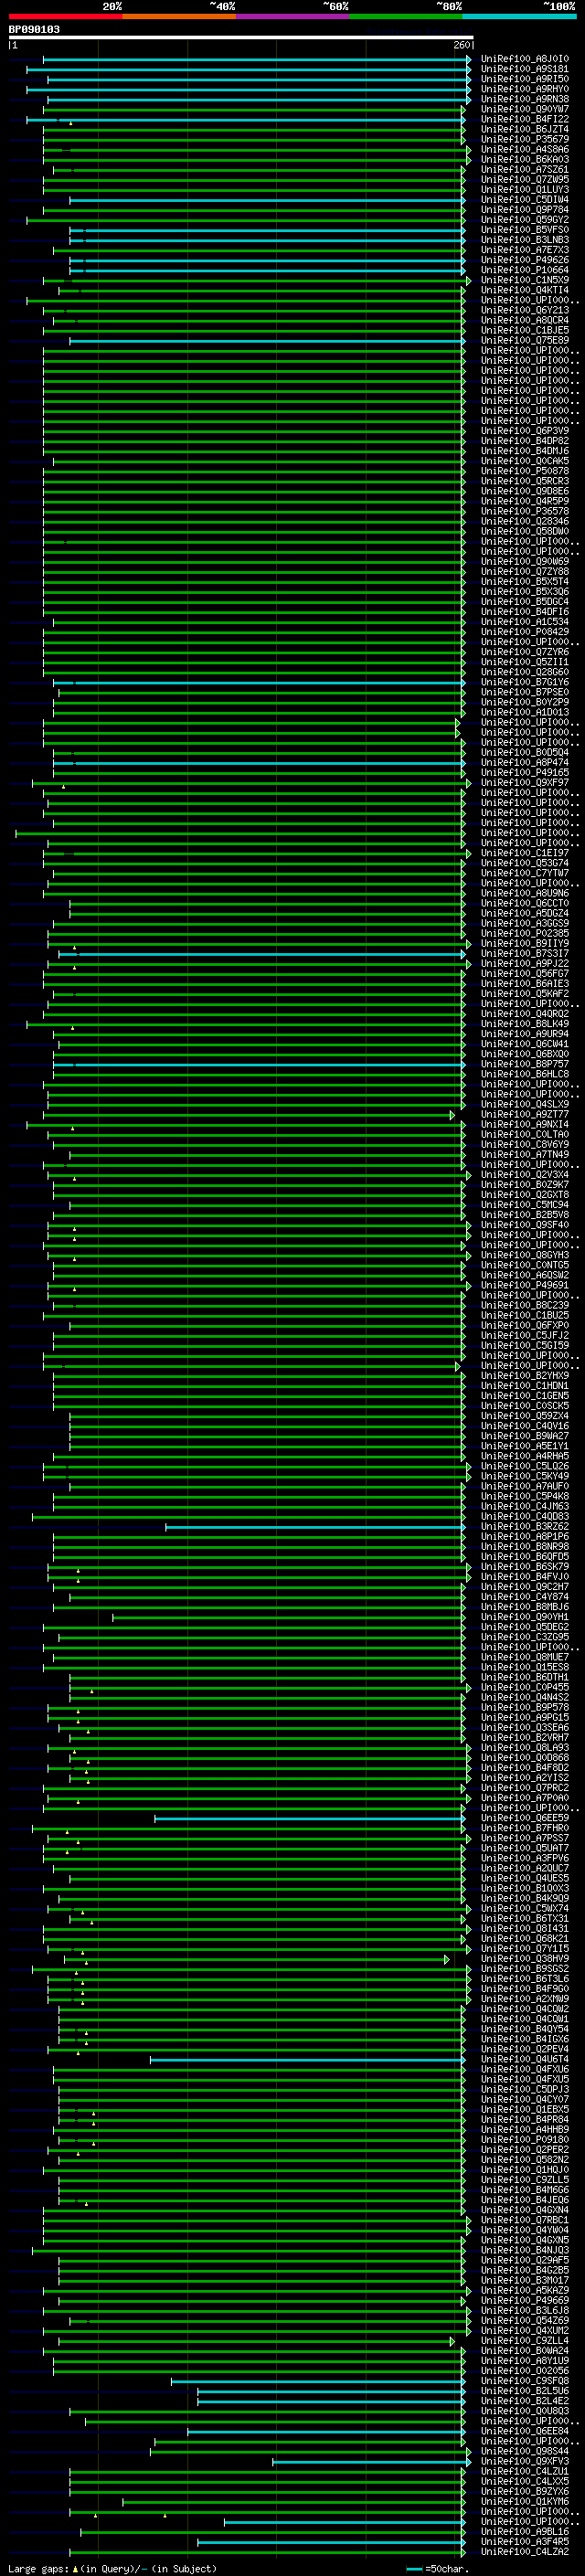
Task: Select hit UniRef100_Q7PRC2
Action: pyautogui.click(x=524, y=1788)
